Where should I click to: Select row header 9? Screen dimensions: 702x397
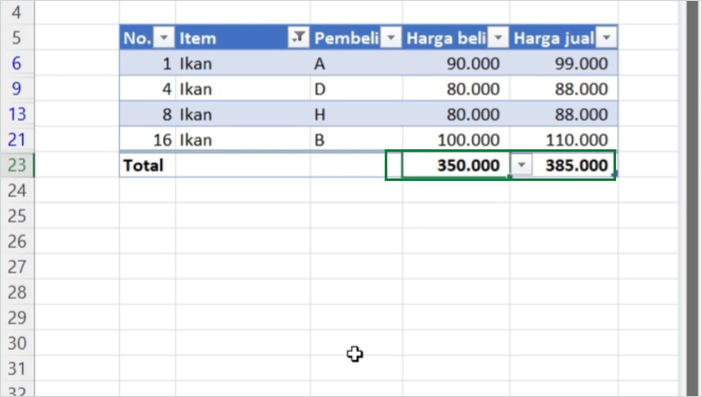coord(17,89)
